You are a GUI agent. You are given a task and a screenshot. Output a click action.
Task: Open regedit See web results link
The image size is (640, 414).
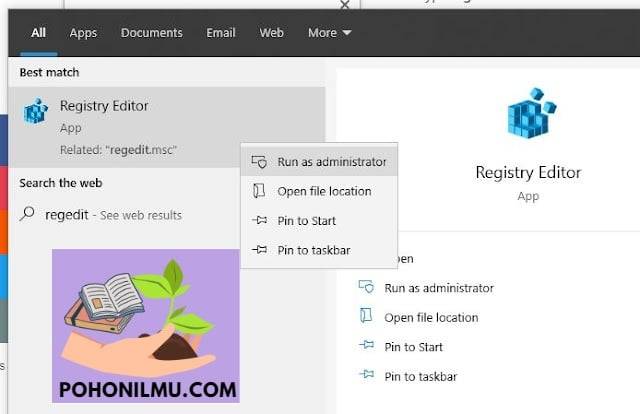click(x=113, y=215)
